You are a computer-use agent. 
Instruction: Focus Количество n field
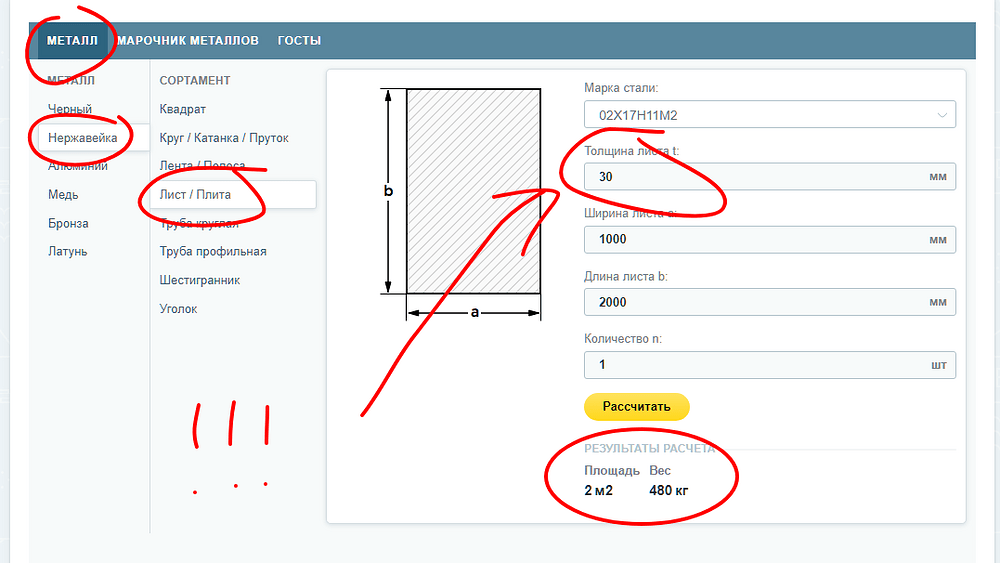pos(770,365)
